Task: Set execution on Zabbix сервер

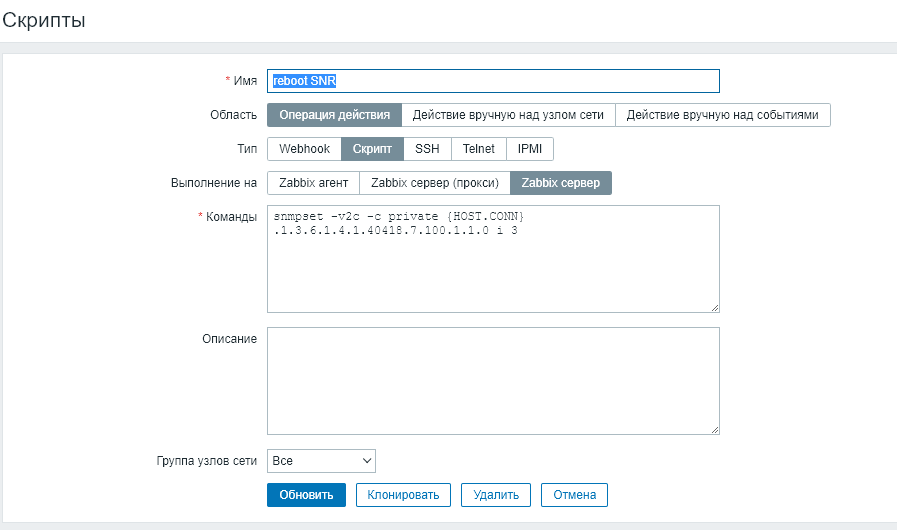Action: point(561,183)
